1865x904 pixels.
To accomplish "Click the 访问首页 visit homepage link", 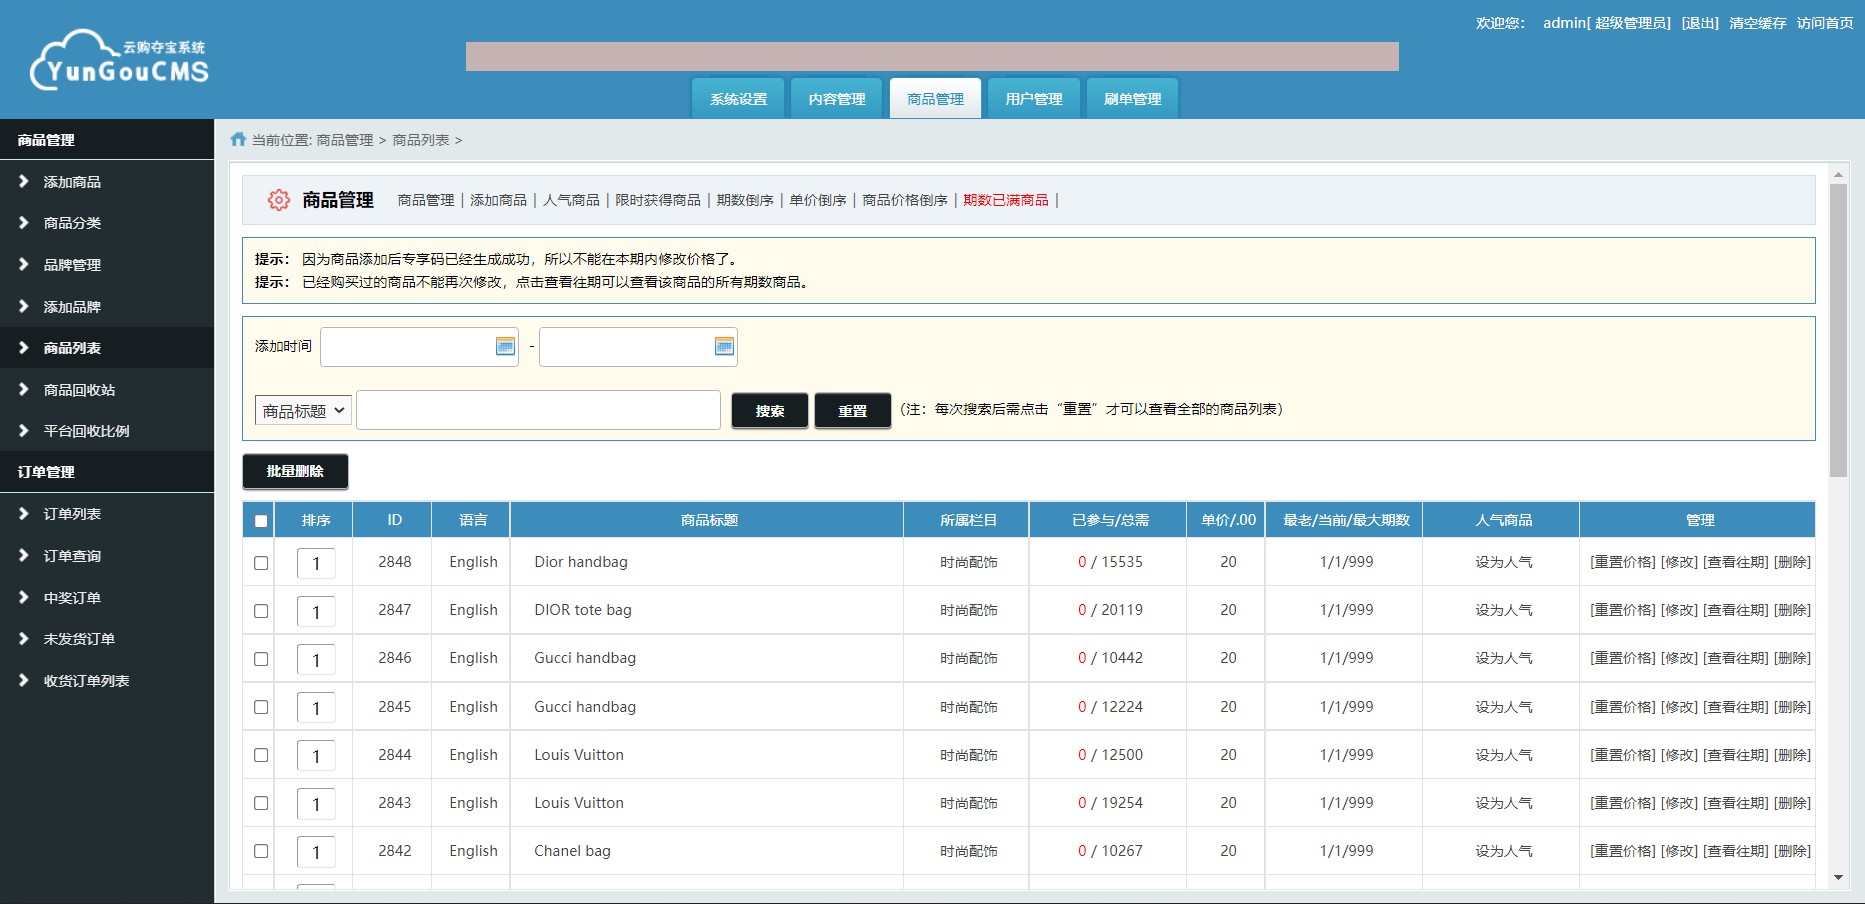I will point(1825,23).
